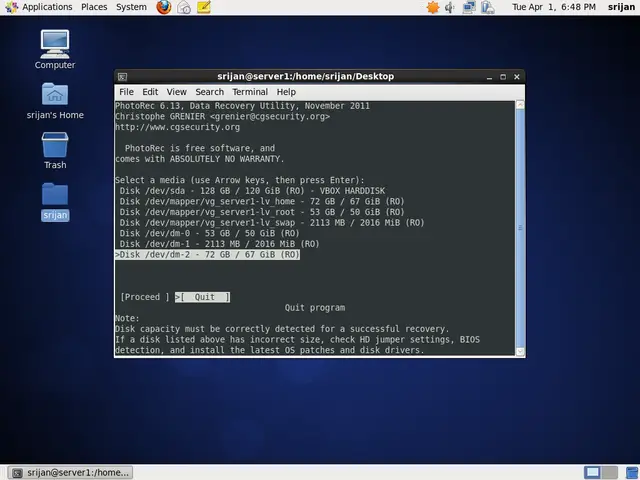
Task: Click the srijan user menu in top panel
Action: 621,7
